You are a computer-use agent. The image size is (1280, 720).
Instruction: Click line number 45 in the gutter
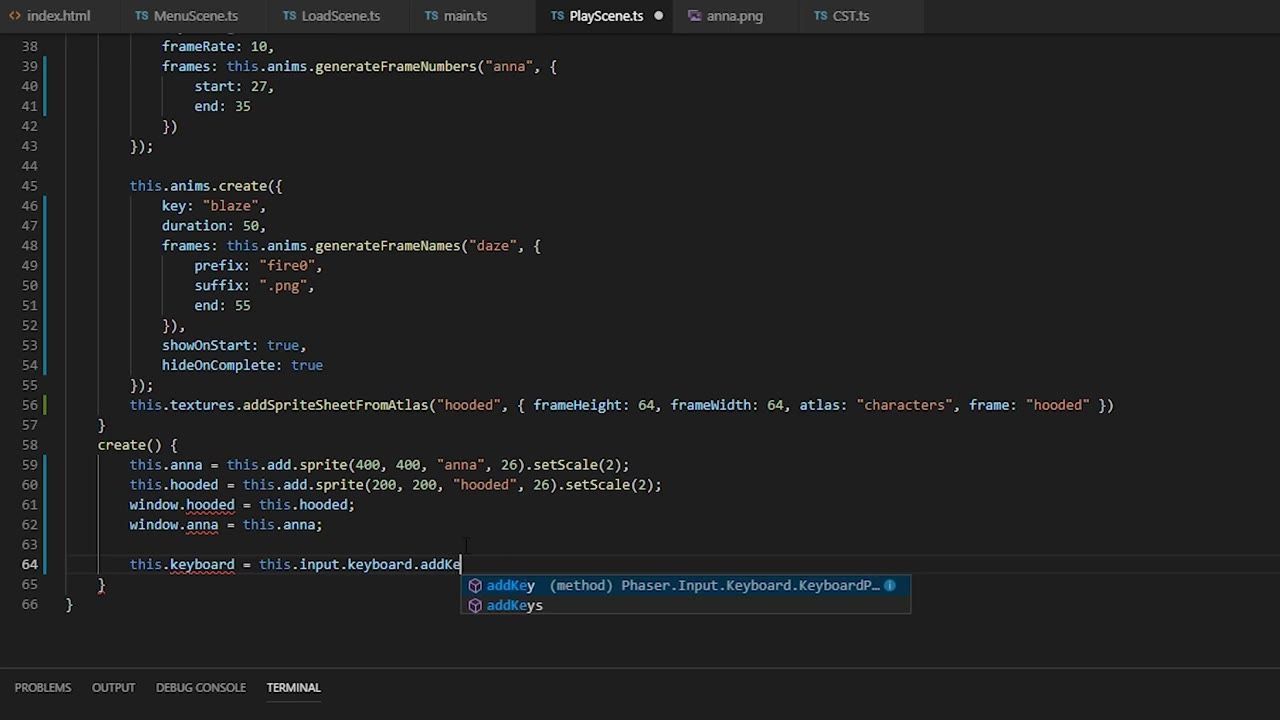click(29, 186)
